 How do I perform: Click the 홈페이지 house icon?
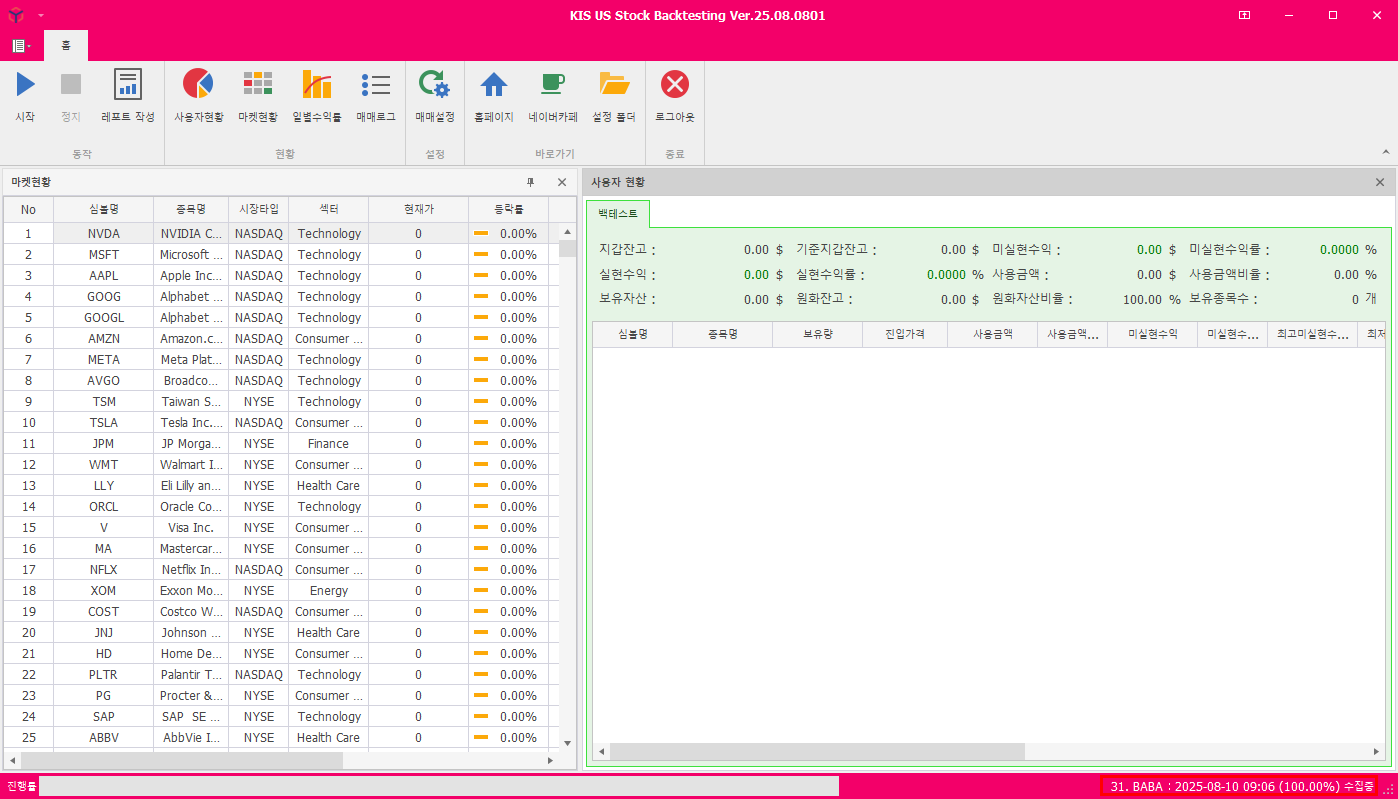[494, 85]
